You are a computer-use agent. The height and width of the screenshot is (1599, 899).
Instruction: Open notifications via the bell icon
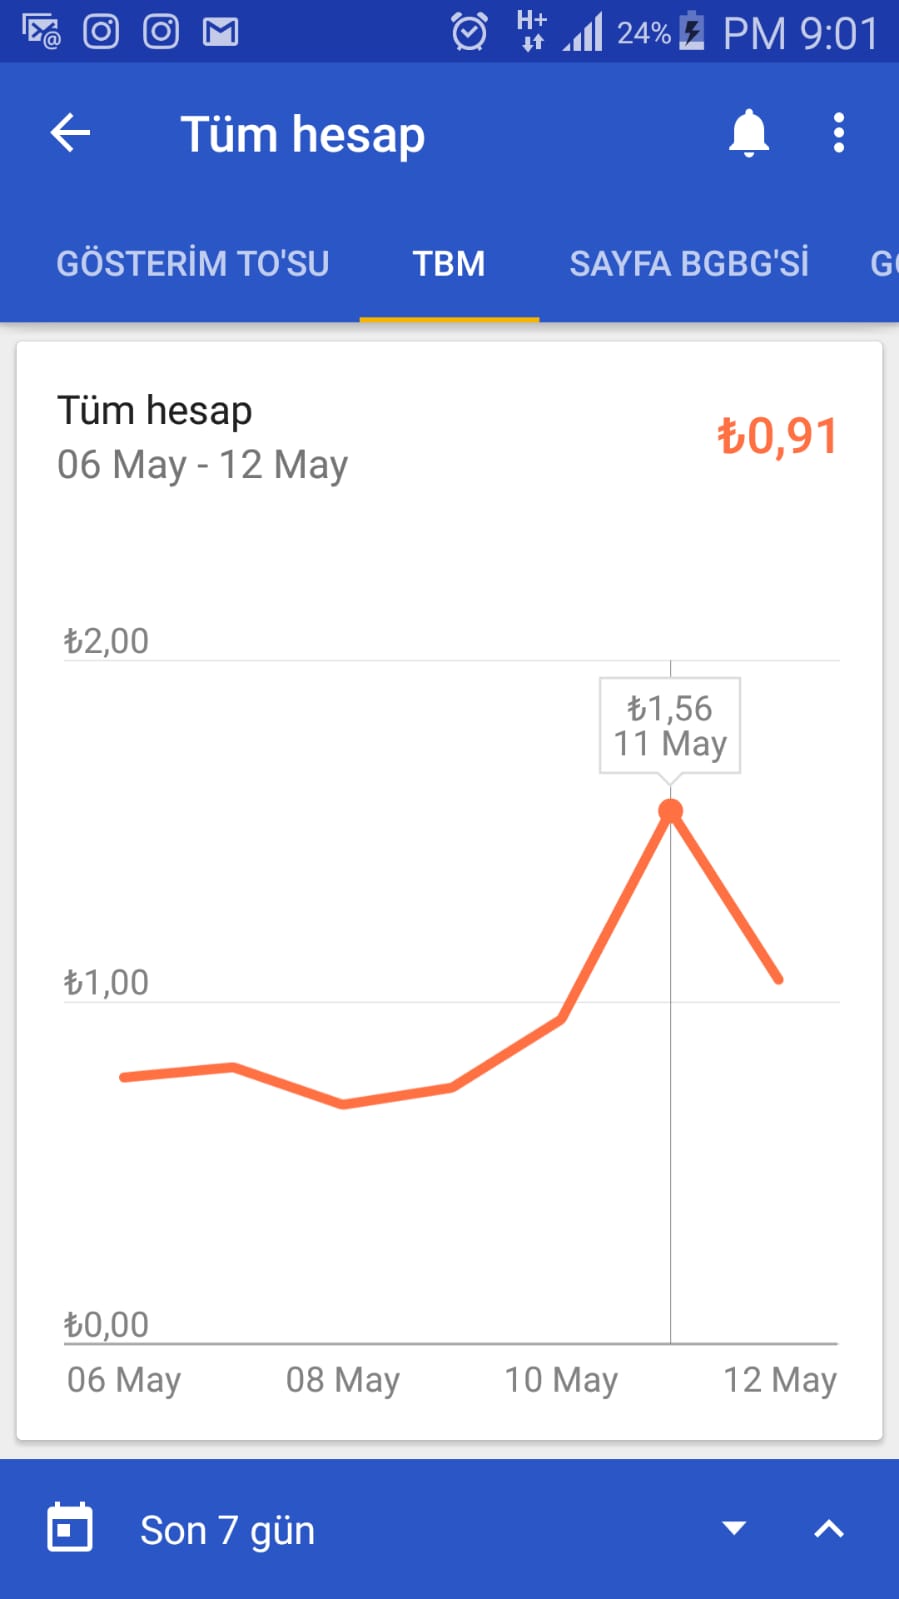[x=748, y=133]
